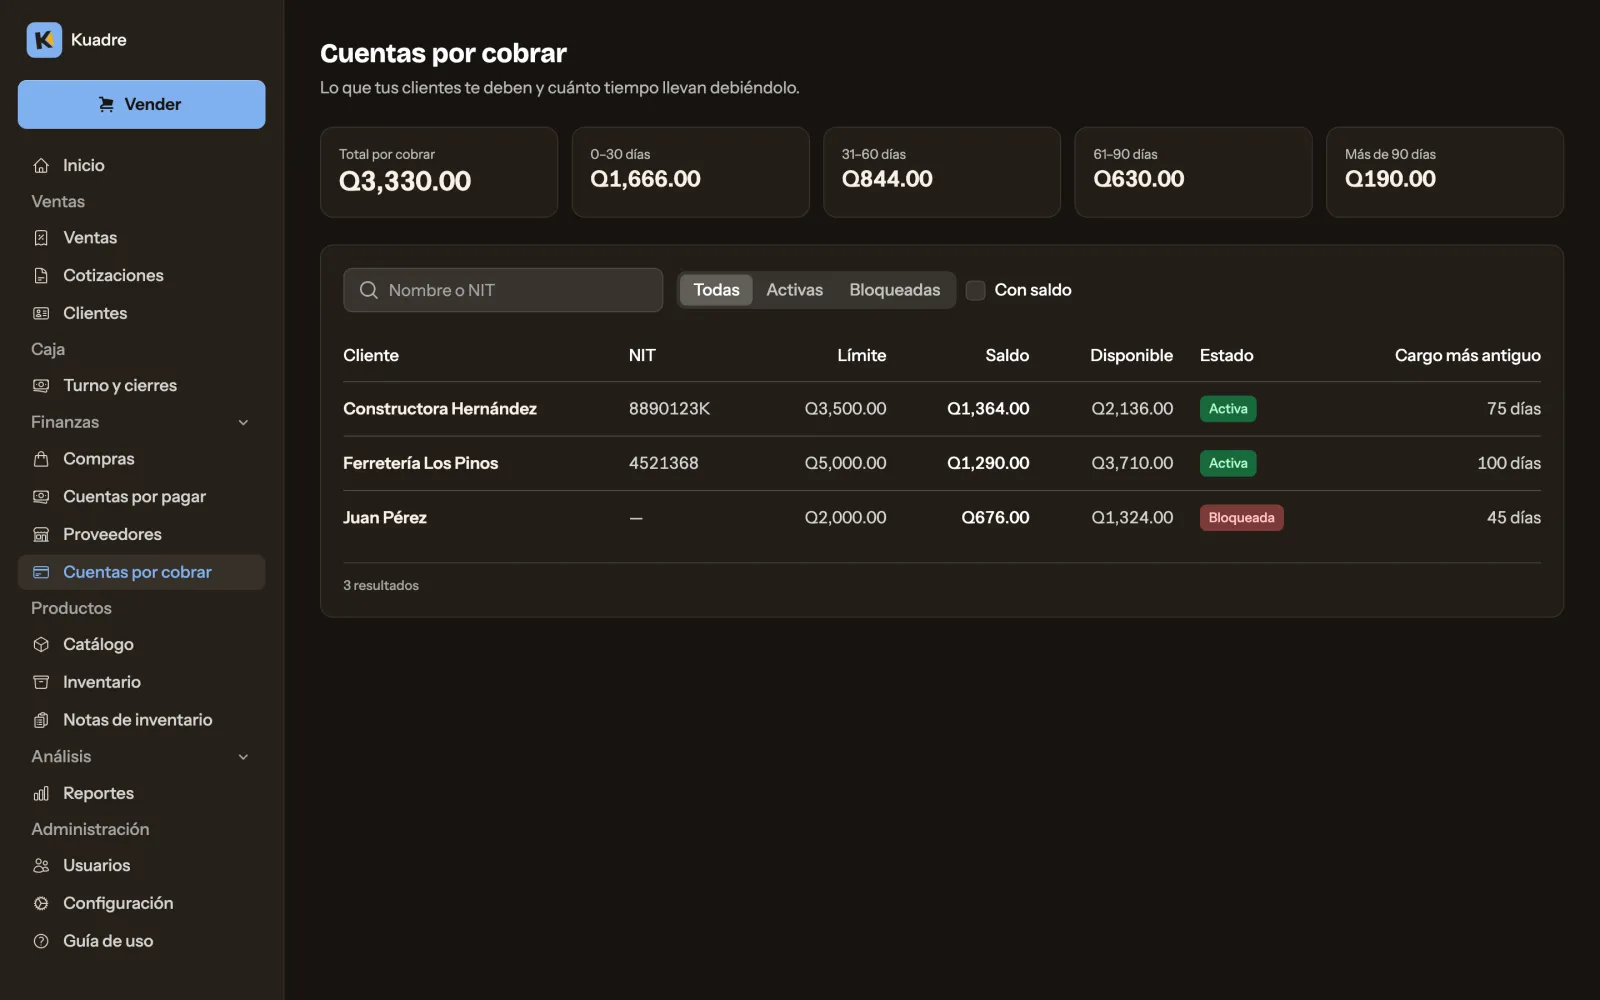The height and width of the screenshot is (1000, 1600).
Task: Click the Reportes bar chart icon
Action: coord(41,794)
